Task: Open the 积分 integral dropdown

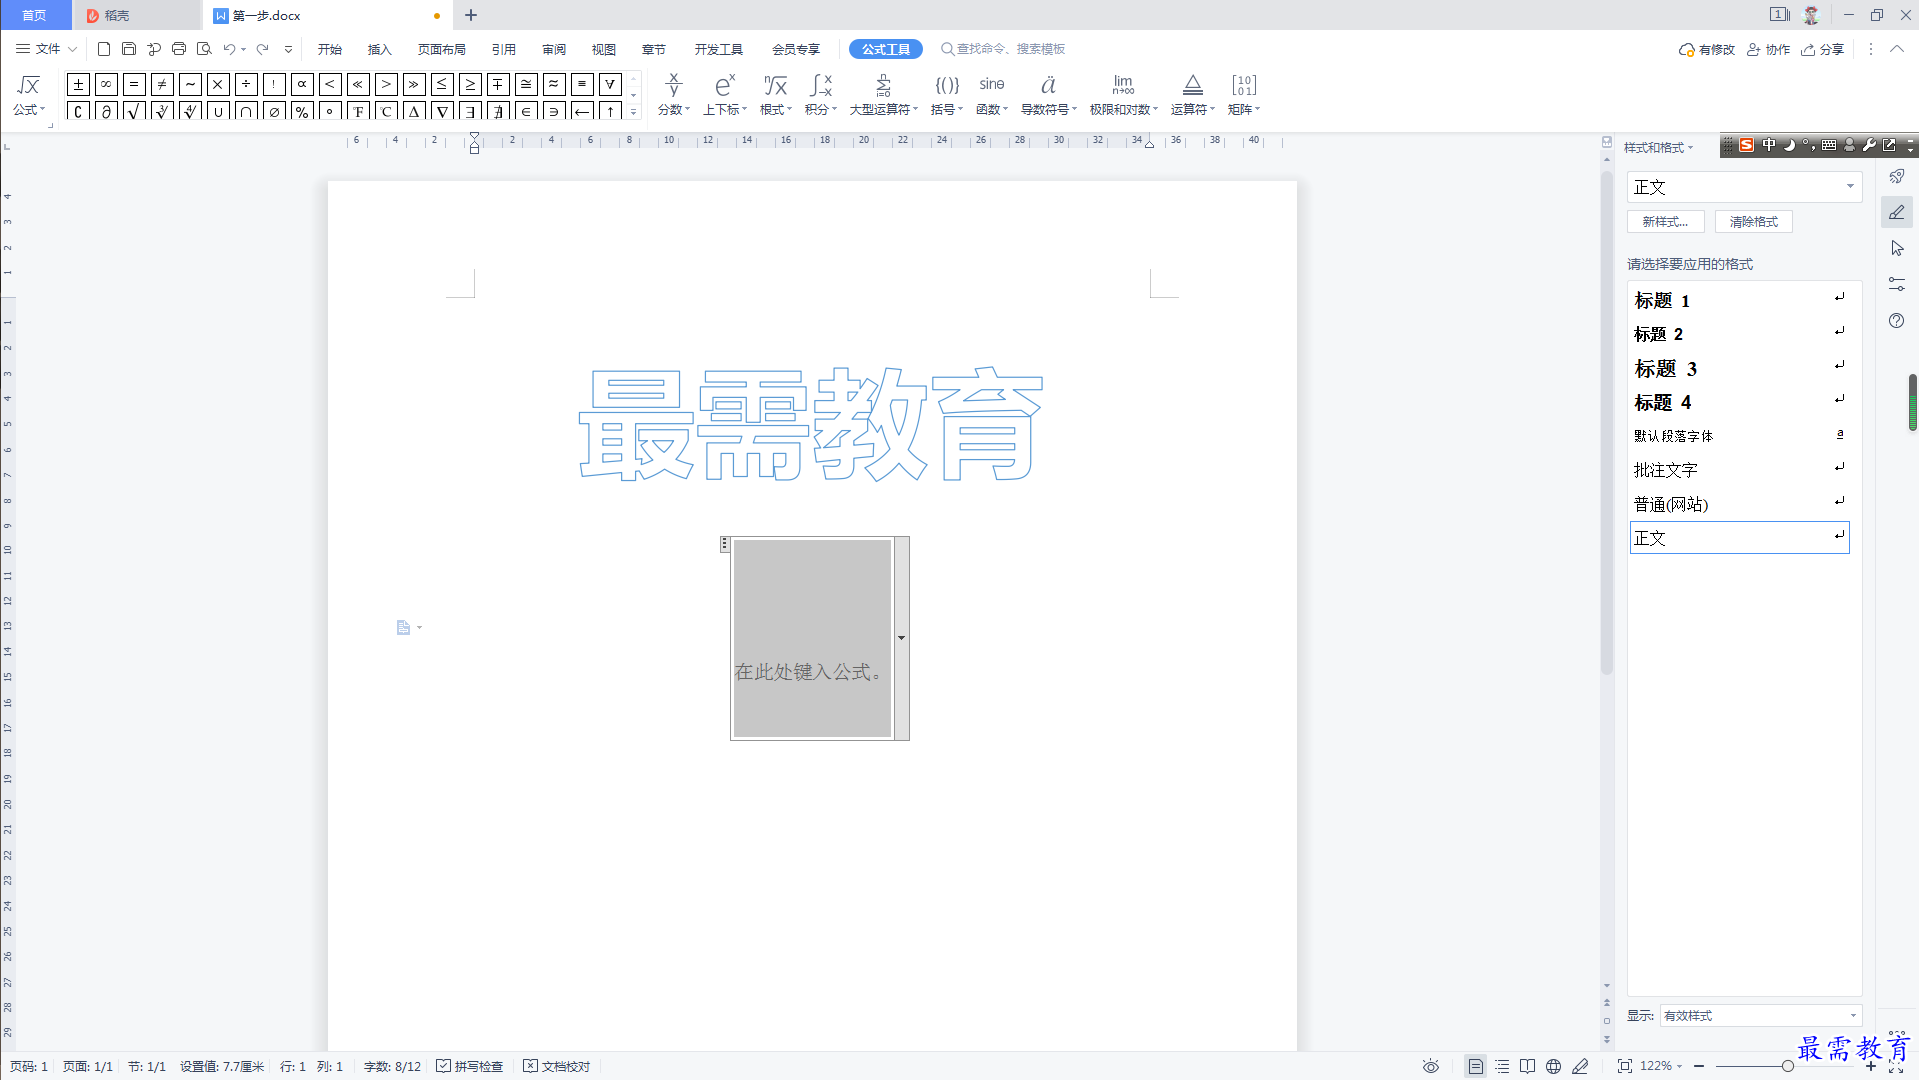Action: tap(821, 95)
